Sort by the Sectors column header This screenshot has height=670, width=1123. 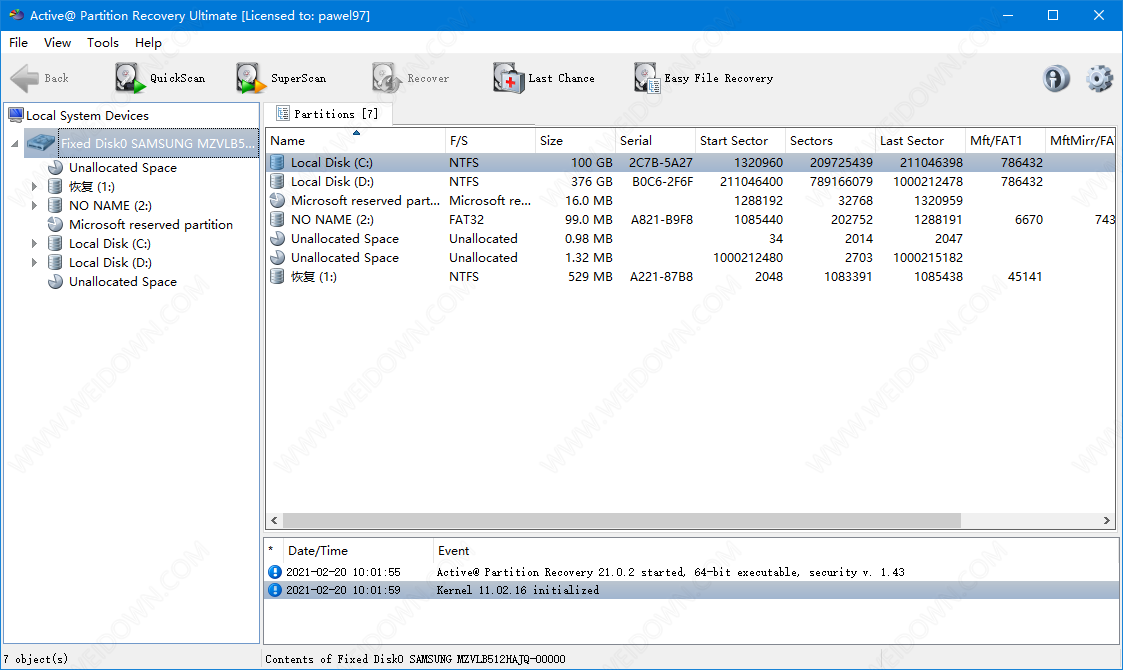click(x=831, y=140)
